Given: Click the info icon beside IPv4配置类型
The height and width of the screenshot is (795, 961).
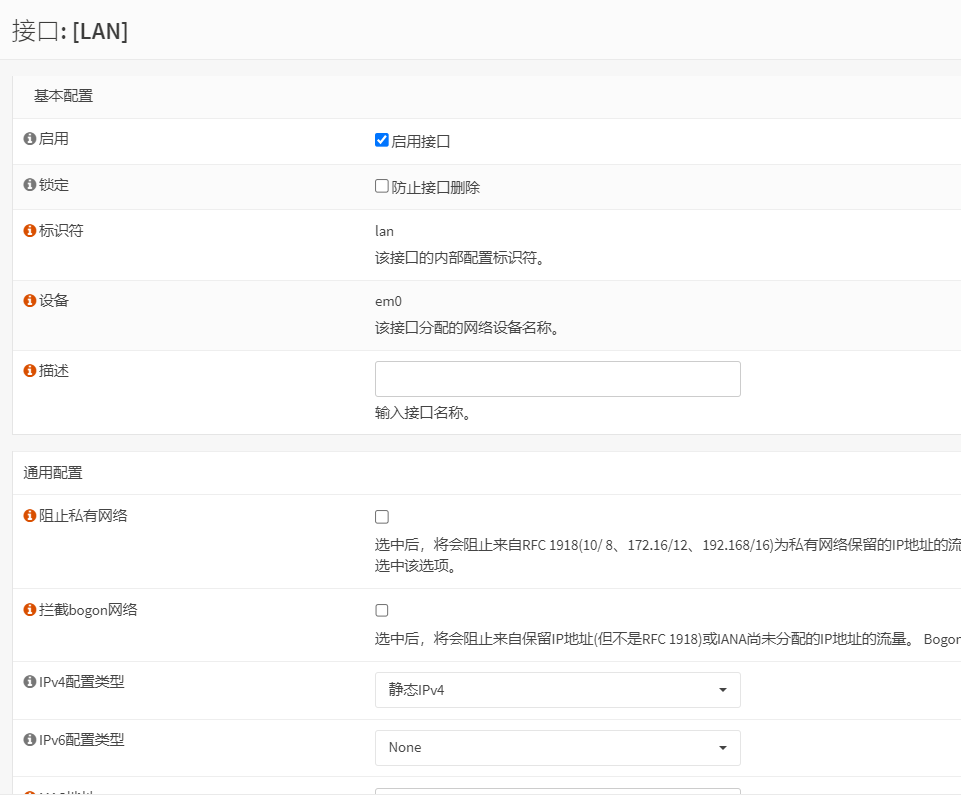Looking at the screenshot, I should [30, 683].
